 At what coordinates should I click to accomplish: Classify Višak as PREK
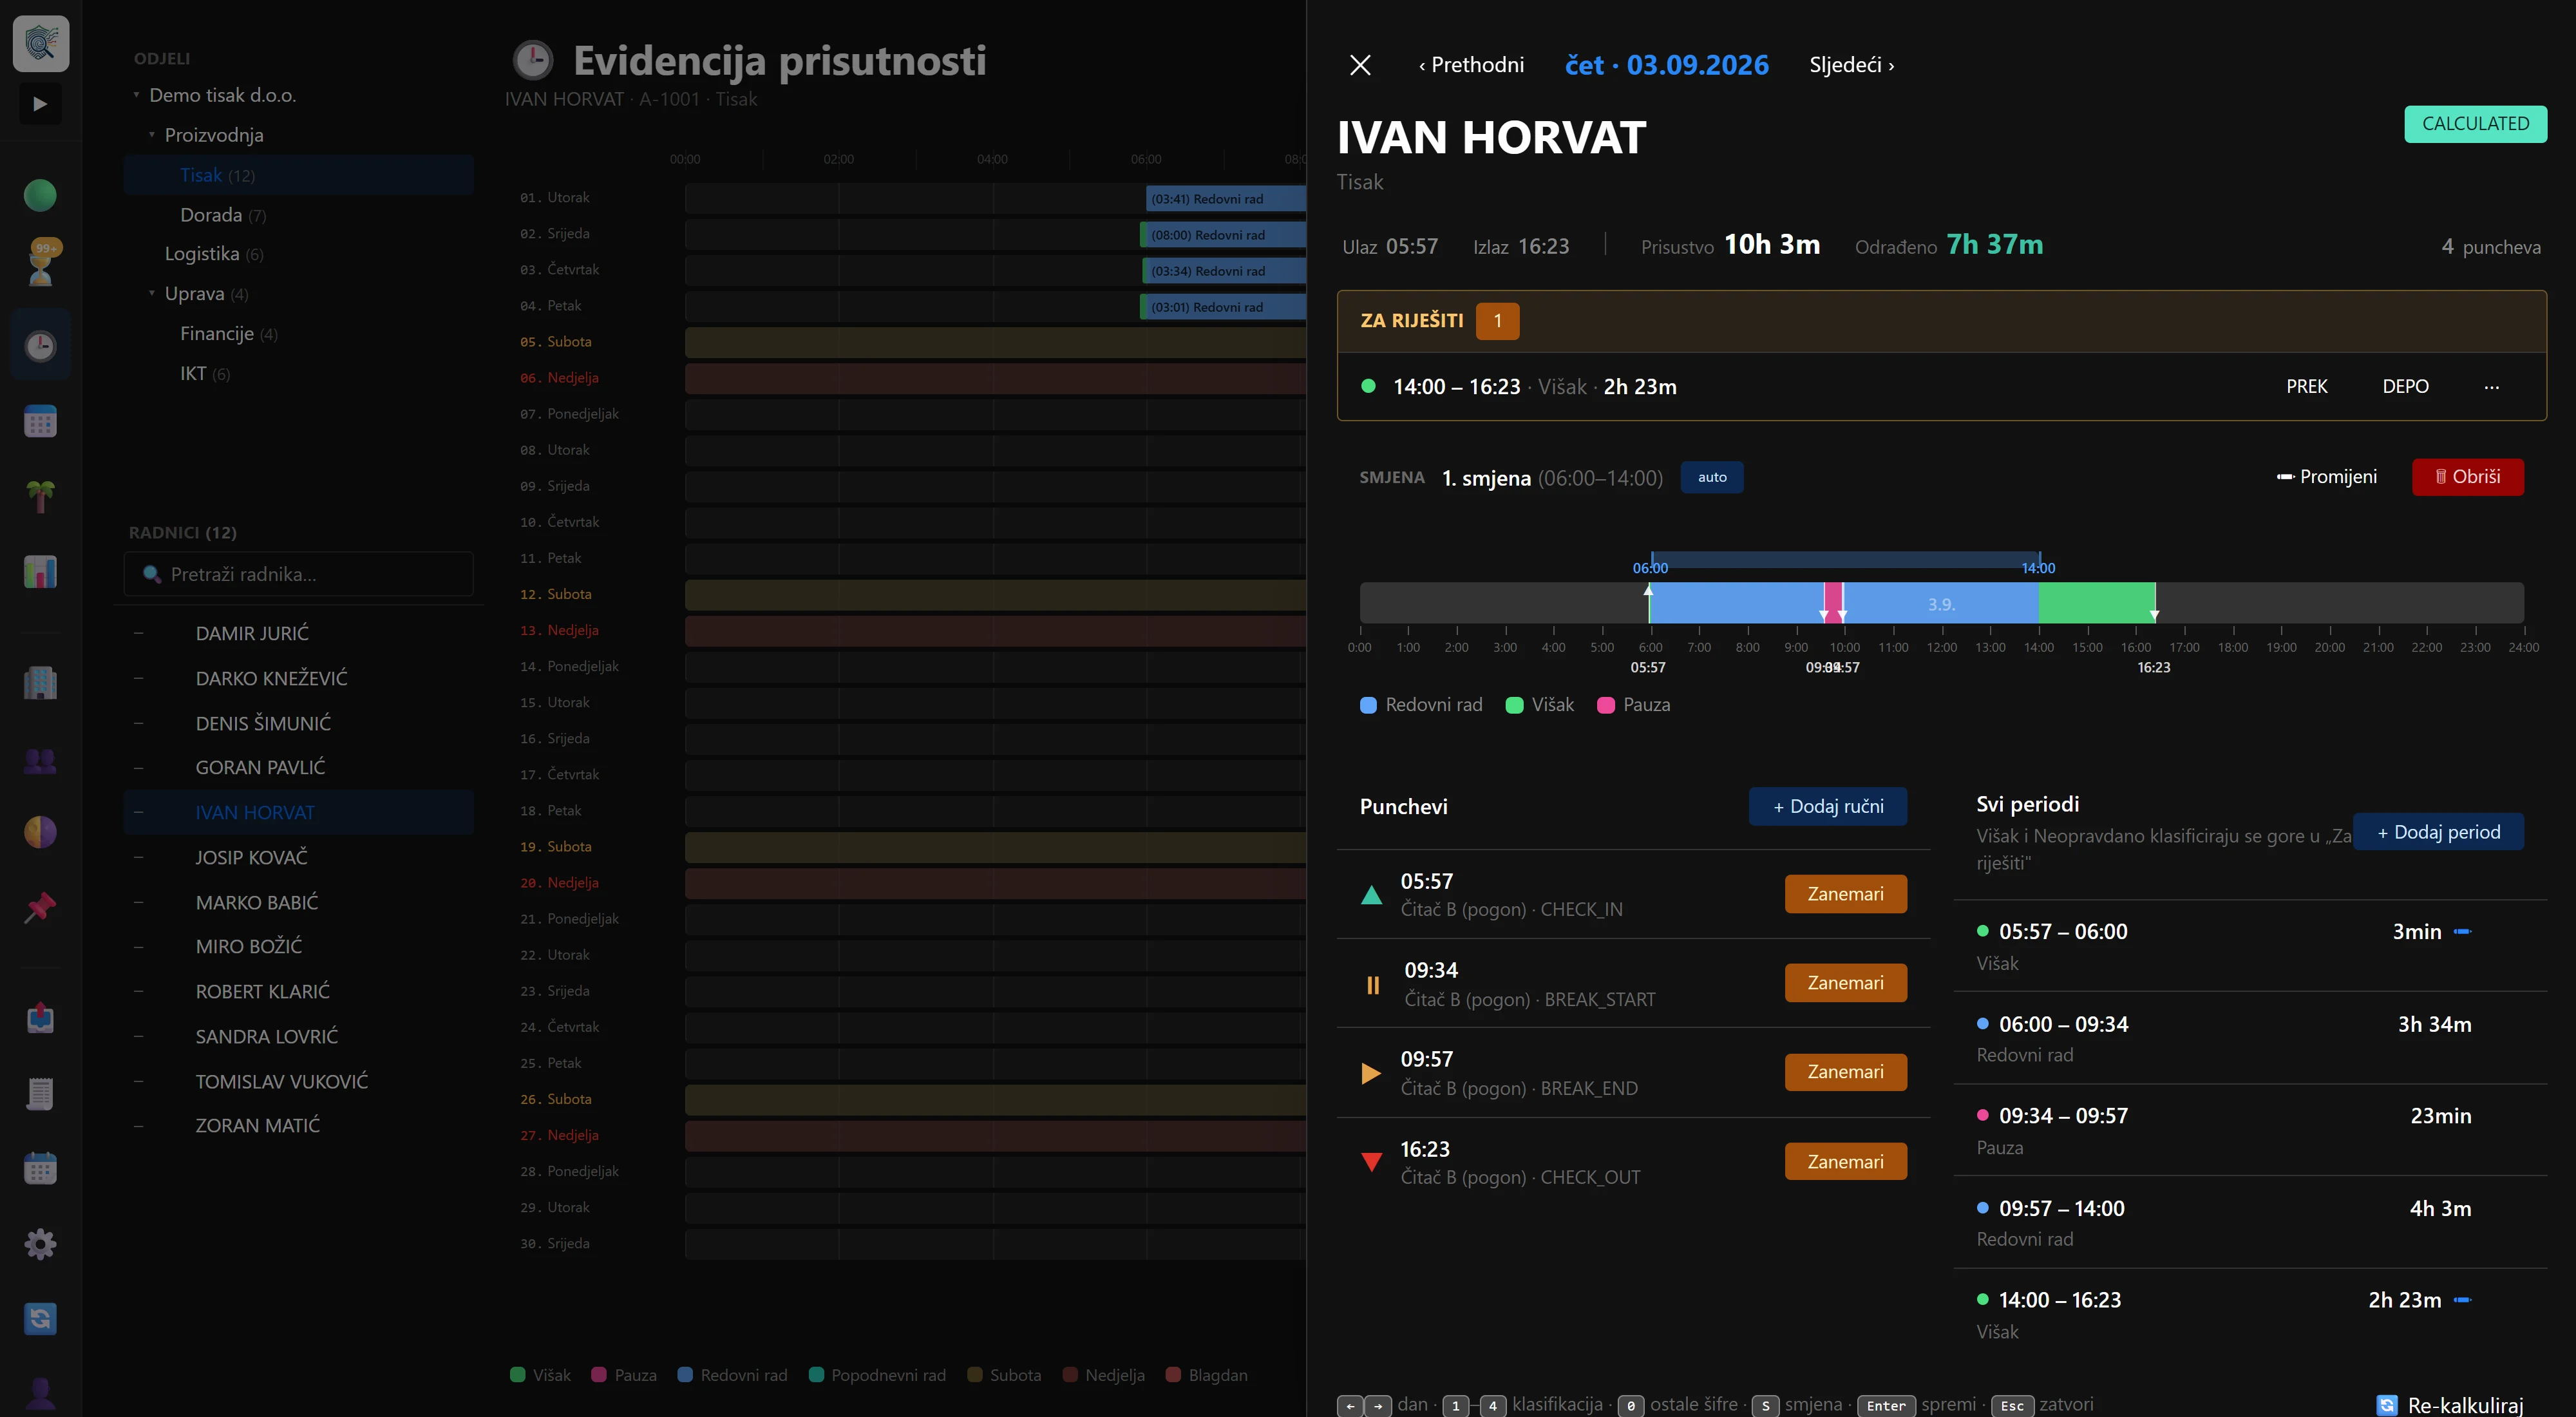2306,386
